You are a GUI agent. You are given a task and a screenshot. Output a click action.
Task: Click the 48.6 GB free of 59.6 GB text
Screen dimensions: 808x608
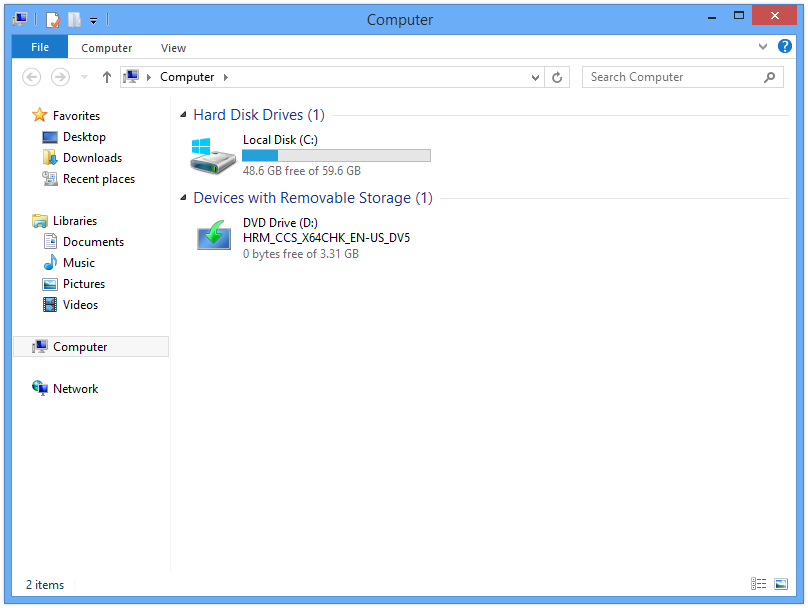click(x=301, y=171)
